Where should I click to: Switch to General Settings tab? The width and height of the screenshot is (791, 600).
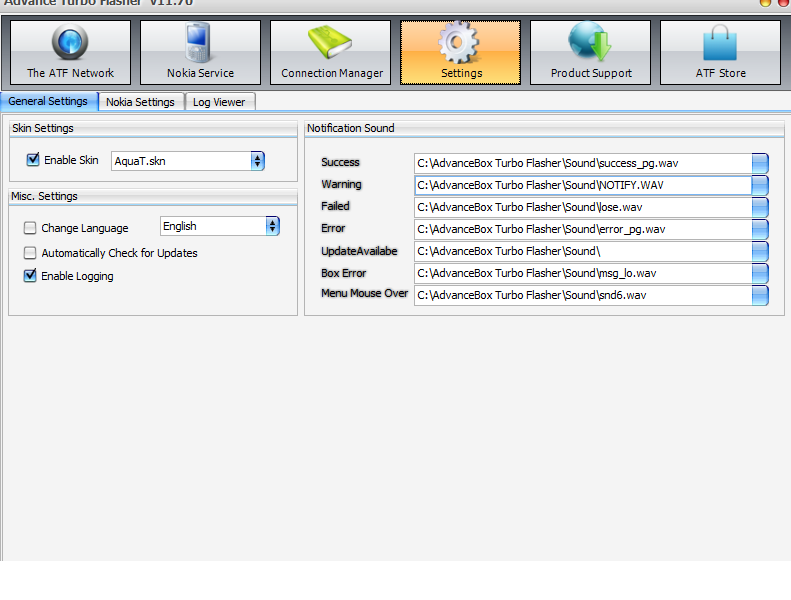[x=49, y=101]
